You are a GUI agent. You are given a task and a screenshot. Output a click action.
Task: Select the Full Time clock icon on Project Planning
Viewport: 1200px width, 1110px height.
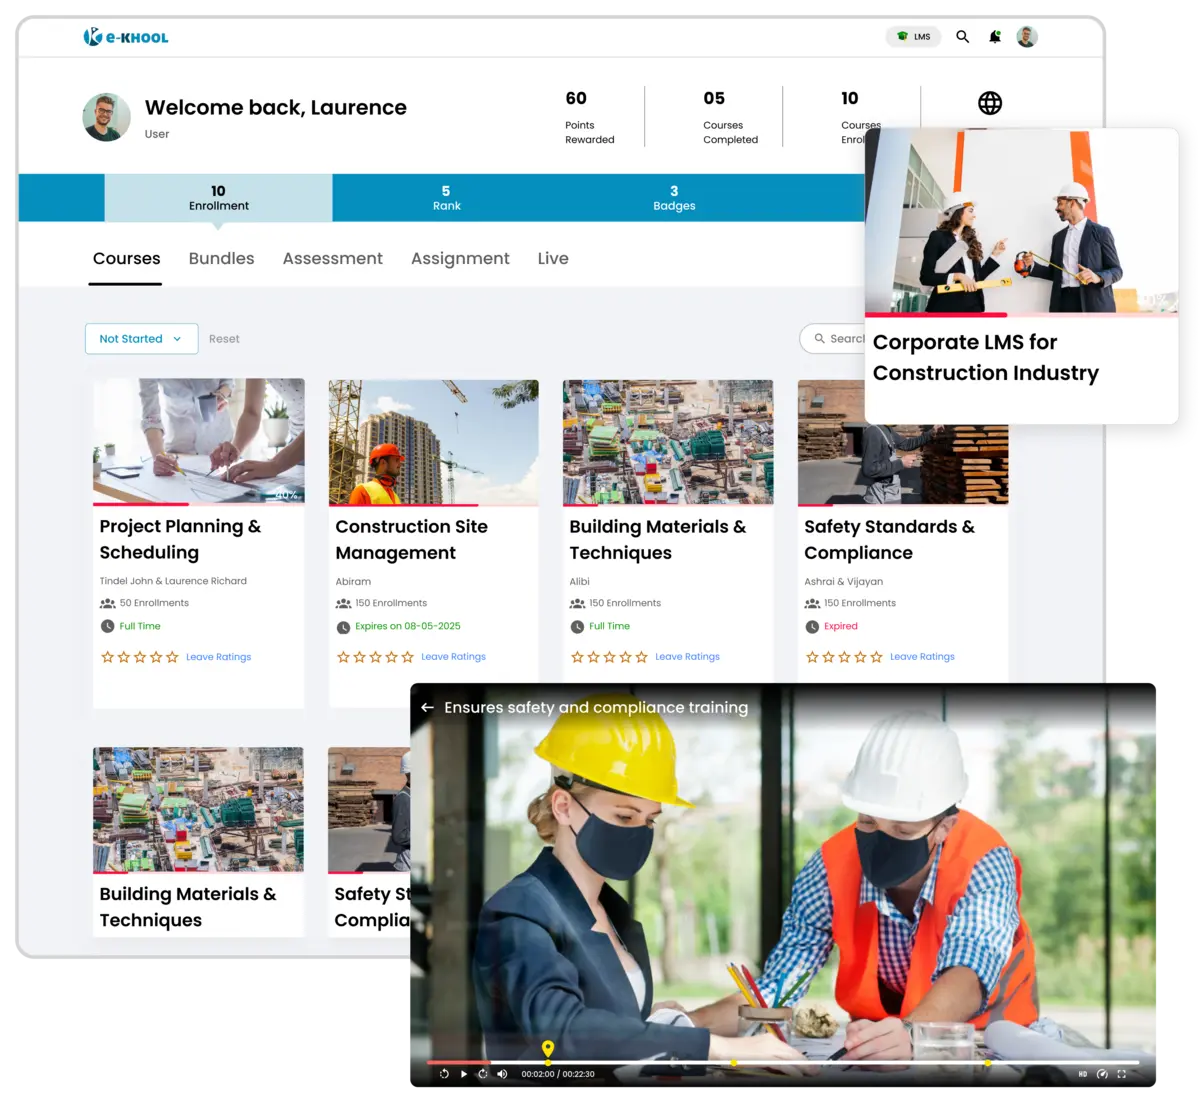(107, 625)
